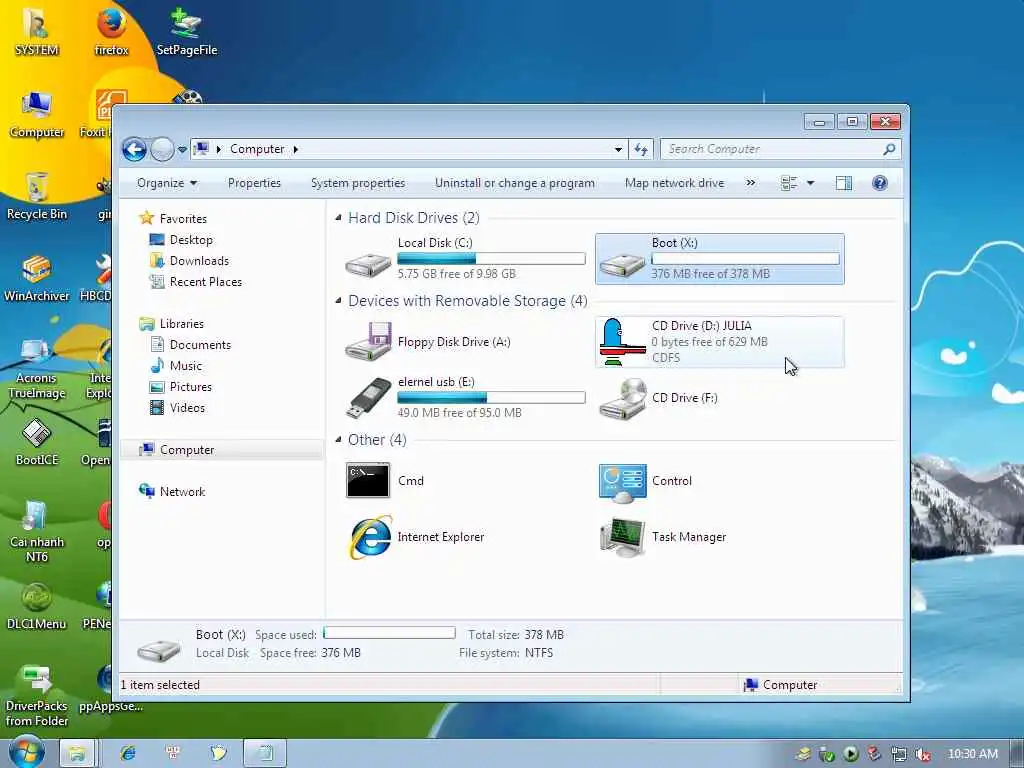Screen dimensions: 1024x768
Task: Open Desktop in Favorites
Action: click(x=191, y=240)
